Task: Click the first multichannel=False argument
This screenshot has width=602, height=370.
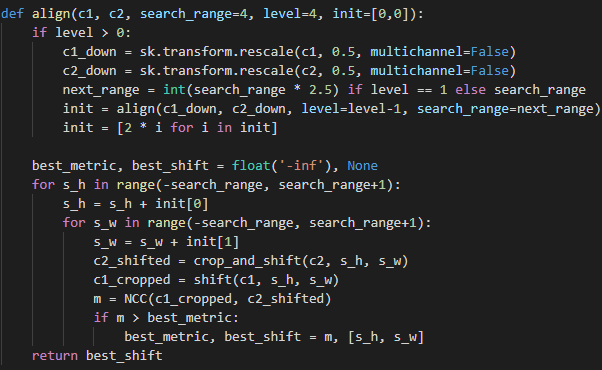Action: pos(439,52)
